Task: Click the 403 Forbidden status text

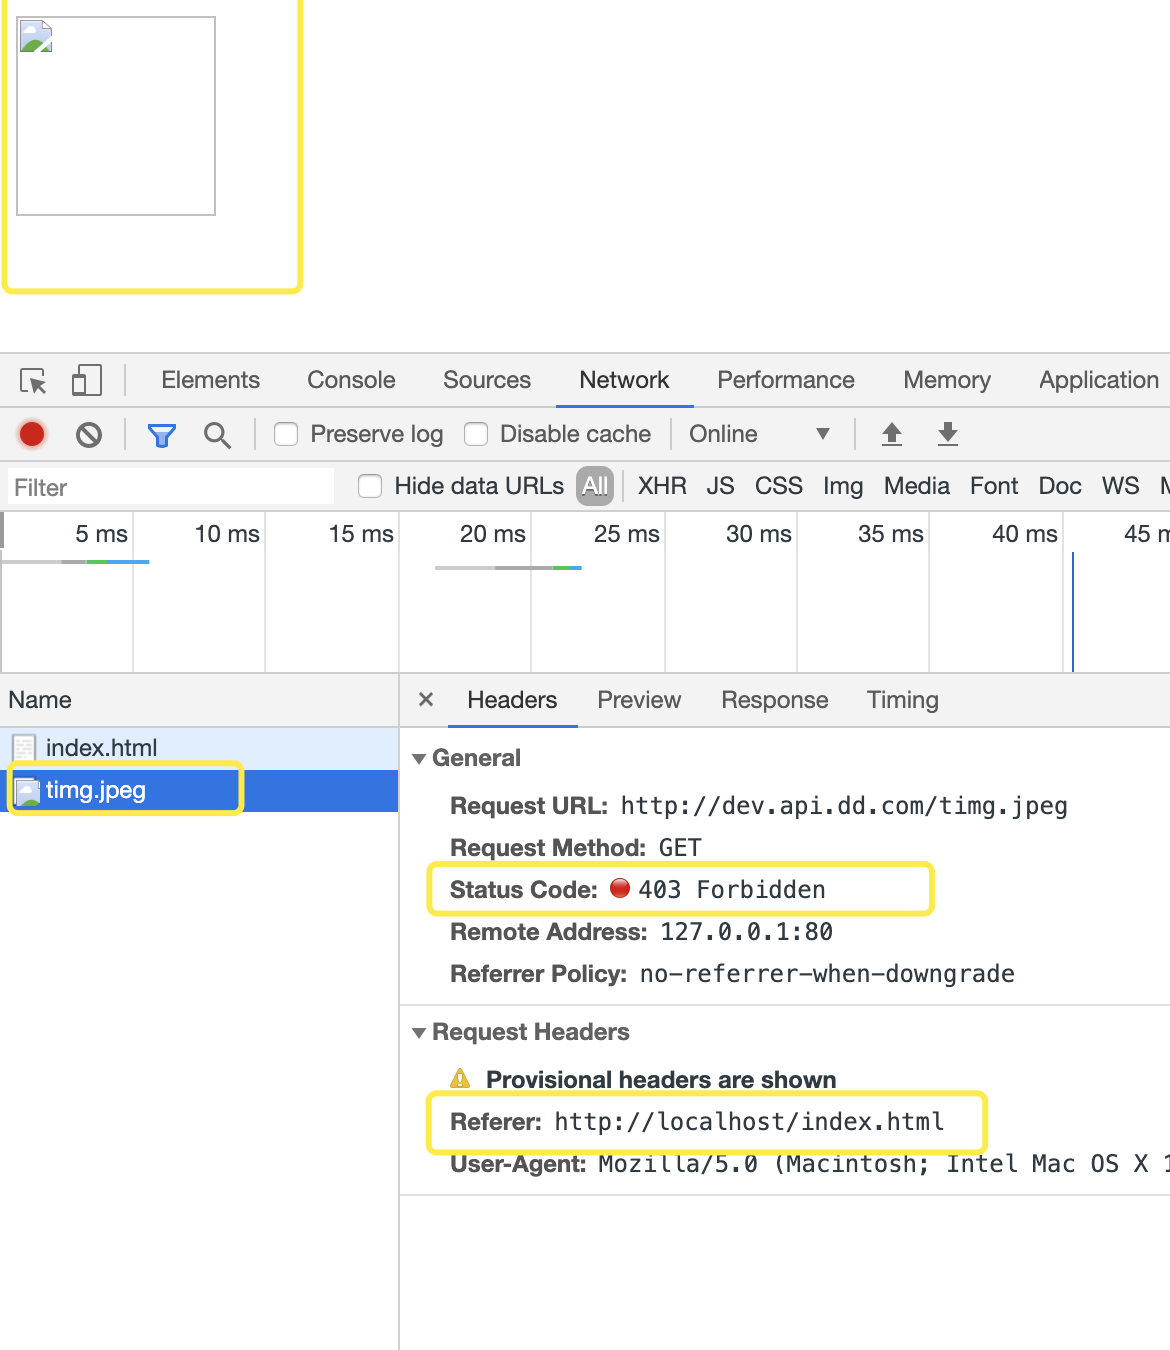Action: point(732,890)
